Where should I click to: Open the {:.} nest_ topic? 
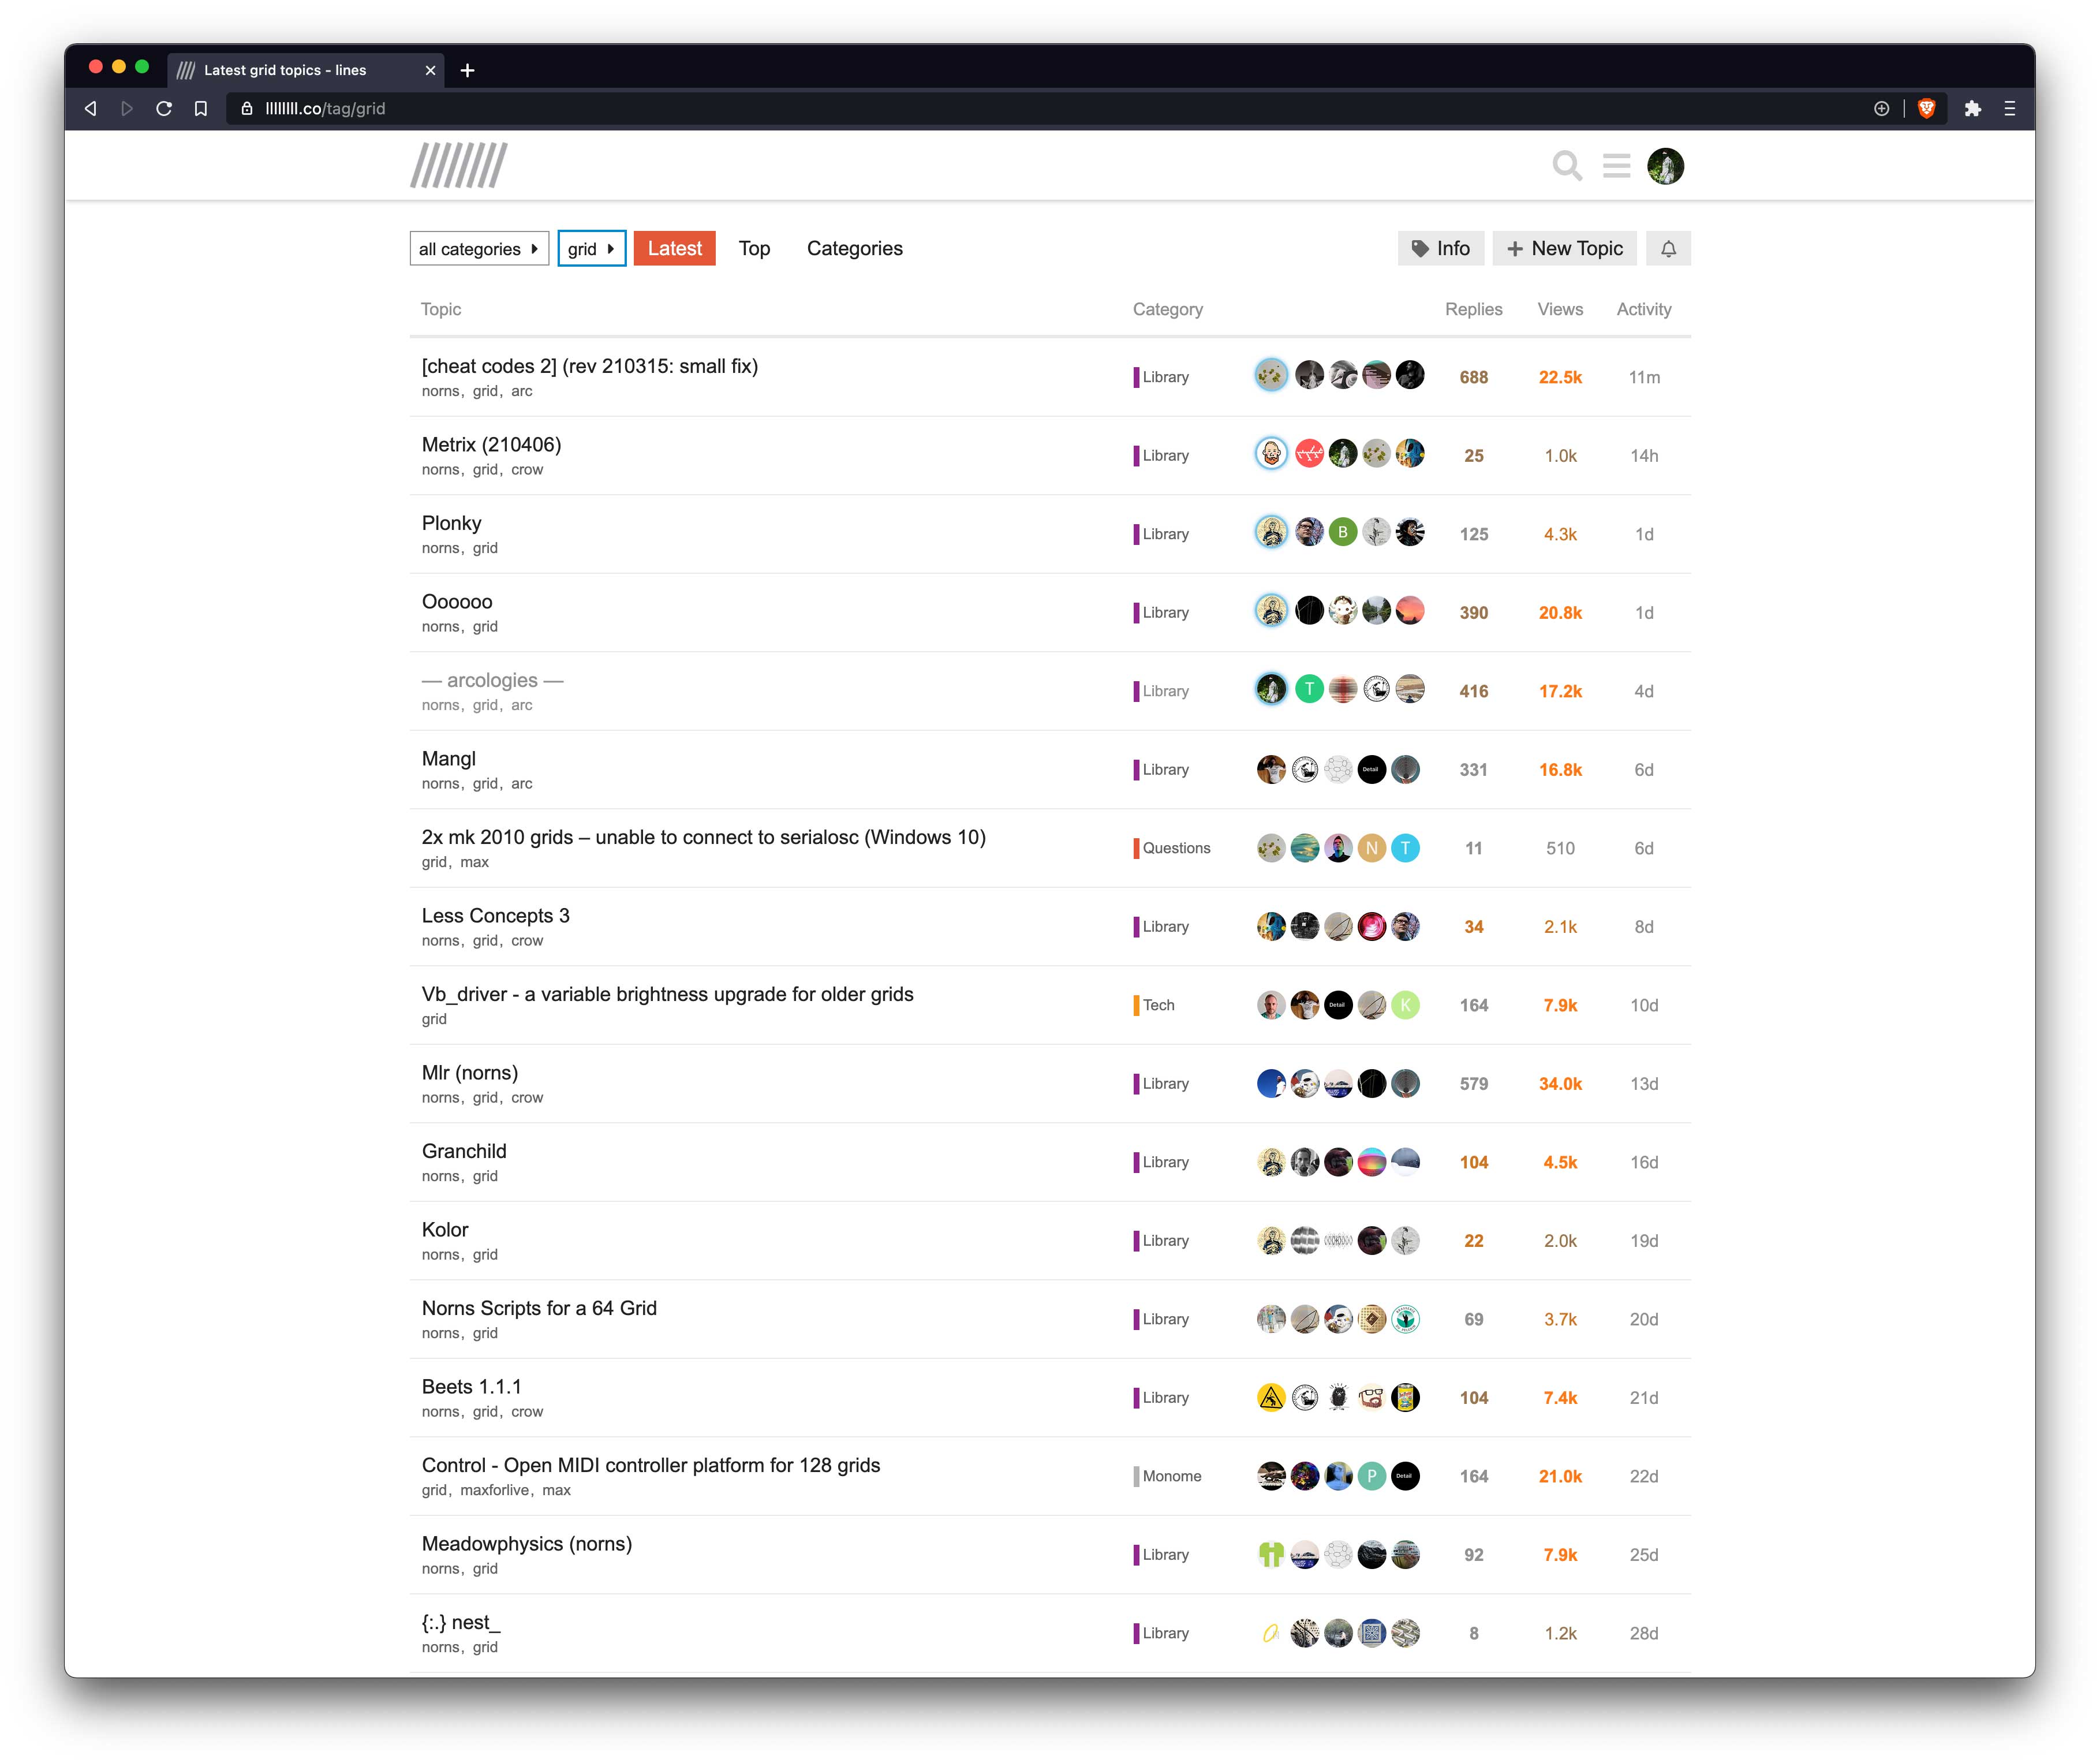[461, 1622]
